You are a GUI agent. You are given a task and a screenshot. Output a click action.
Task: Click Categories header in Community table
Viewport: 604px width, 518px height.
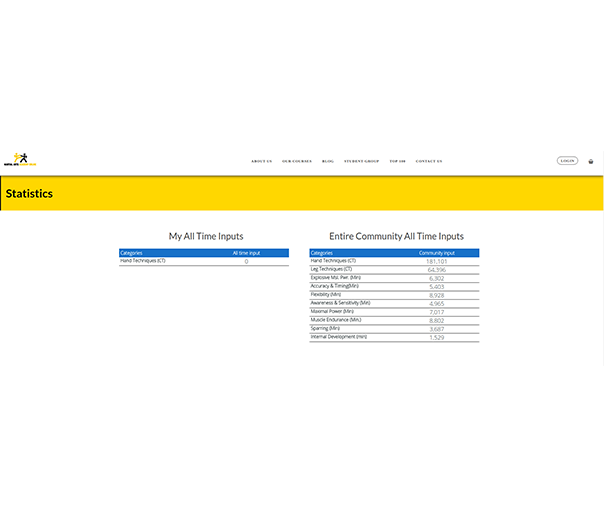322,253
